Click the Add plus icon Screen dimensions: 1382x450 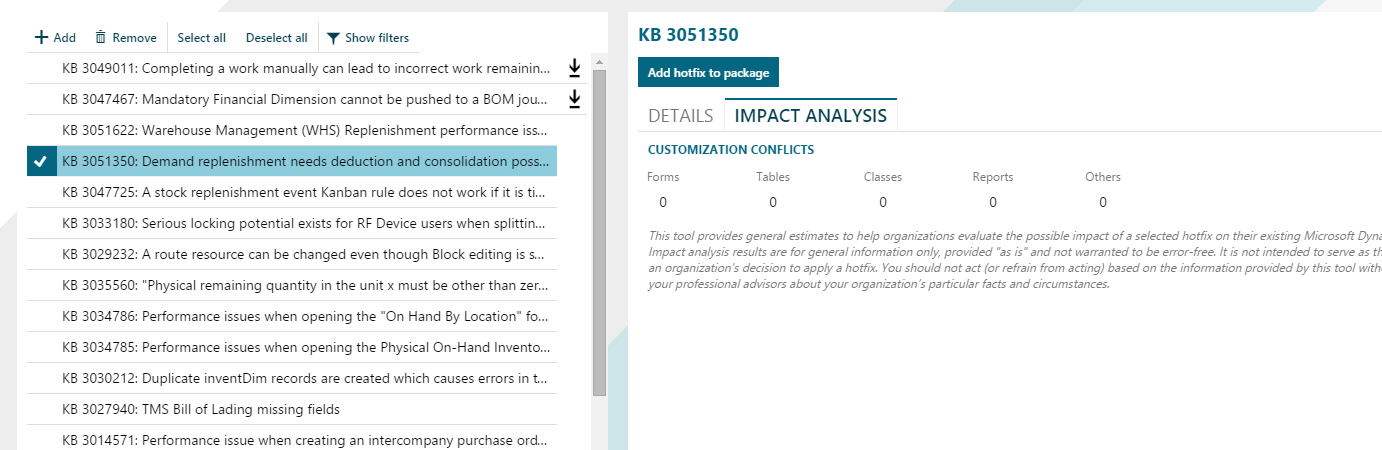pyautogui.click(x=41, y=38)
